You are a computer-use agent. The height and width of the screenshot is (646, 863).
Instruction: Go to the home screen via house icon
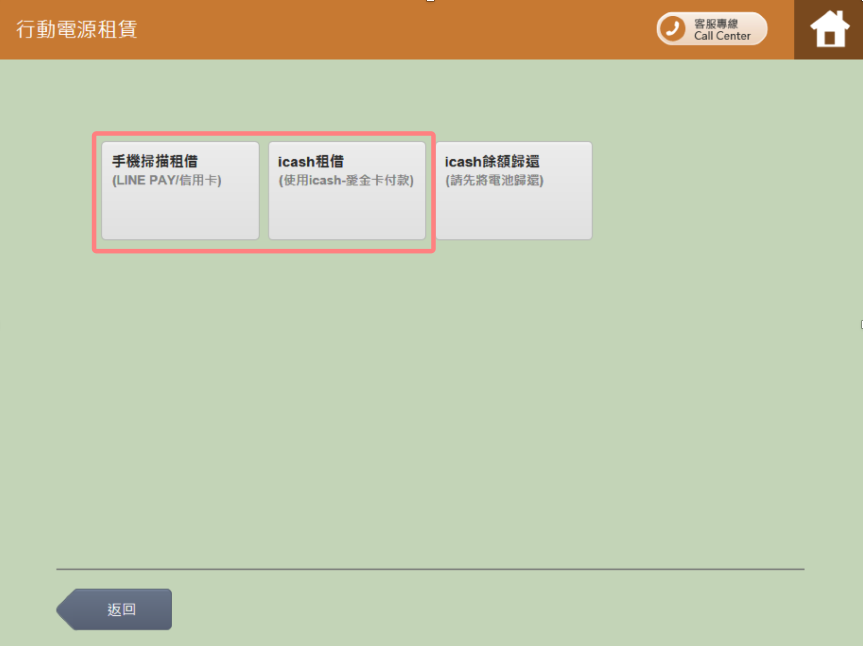(x=828, y=29)
